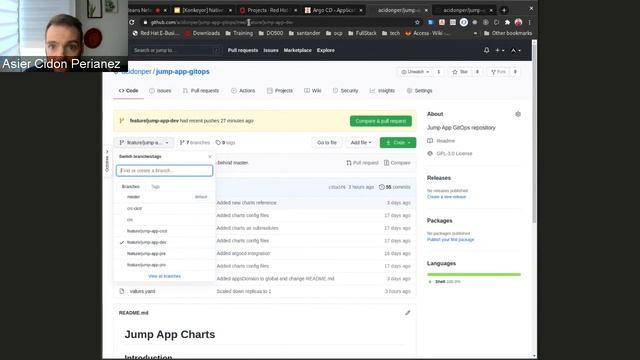640x360 pixels.
Task: Focus the GitHub Search or jump to field
Action: coord(176,50)
